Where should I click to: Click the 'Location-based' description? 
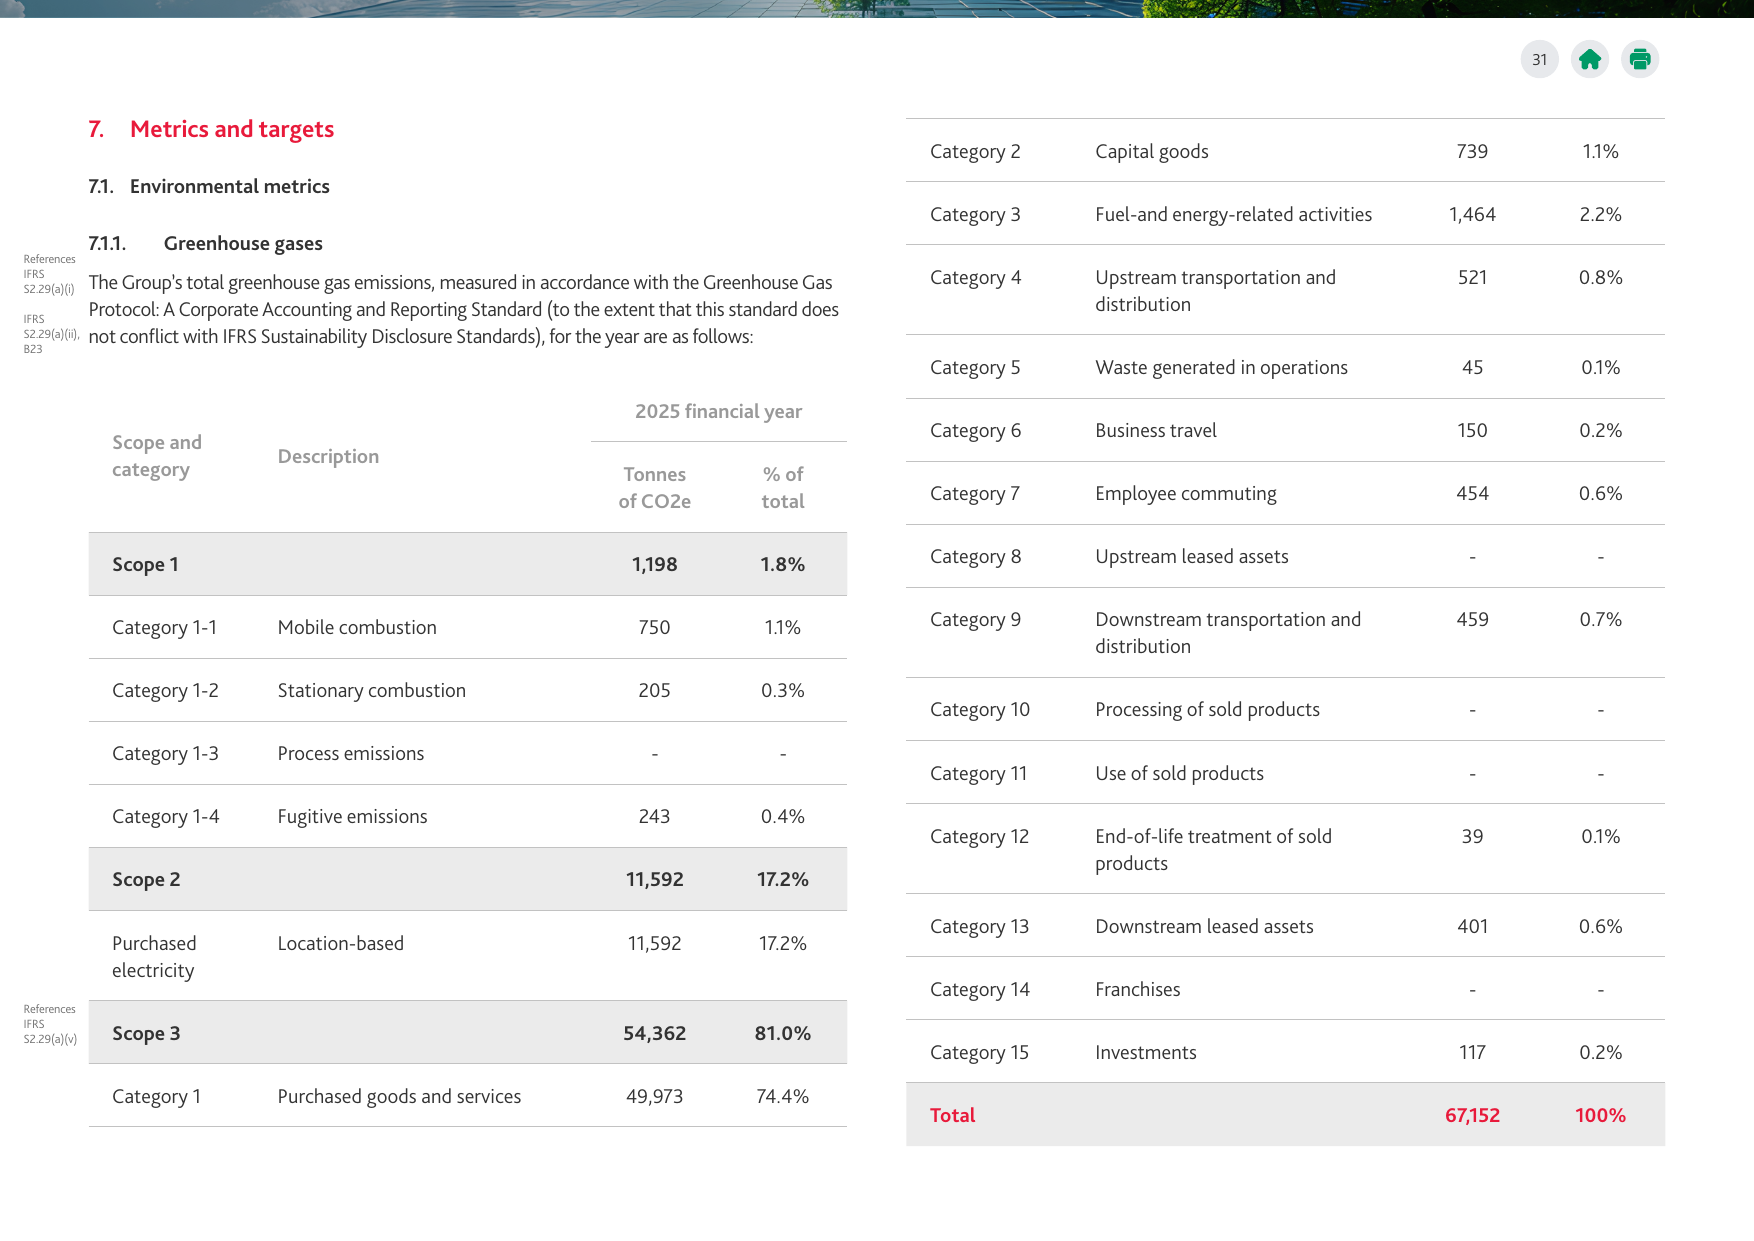click(340, 943)
